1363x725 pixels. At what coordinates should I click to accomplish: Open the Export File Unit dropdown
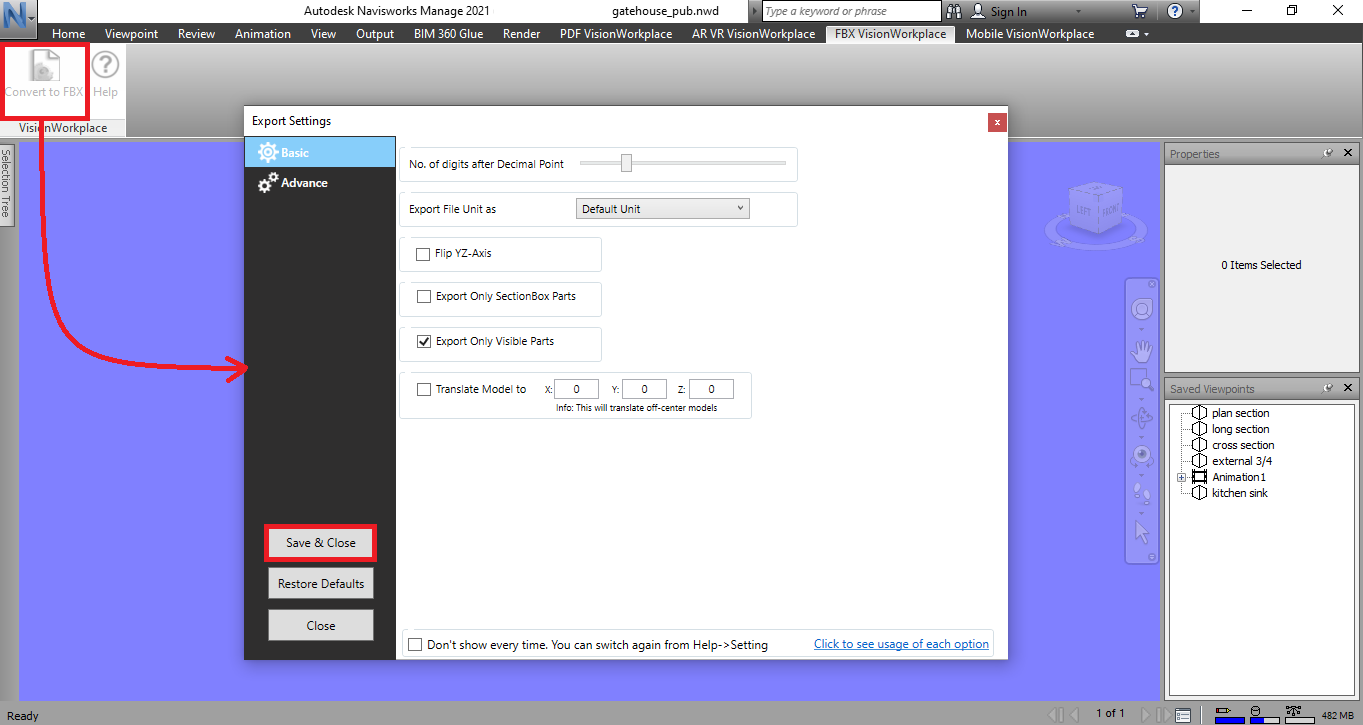[663, 209]
